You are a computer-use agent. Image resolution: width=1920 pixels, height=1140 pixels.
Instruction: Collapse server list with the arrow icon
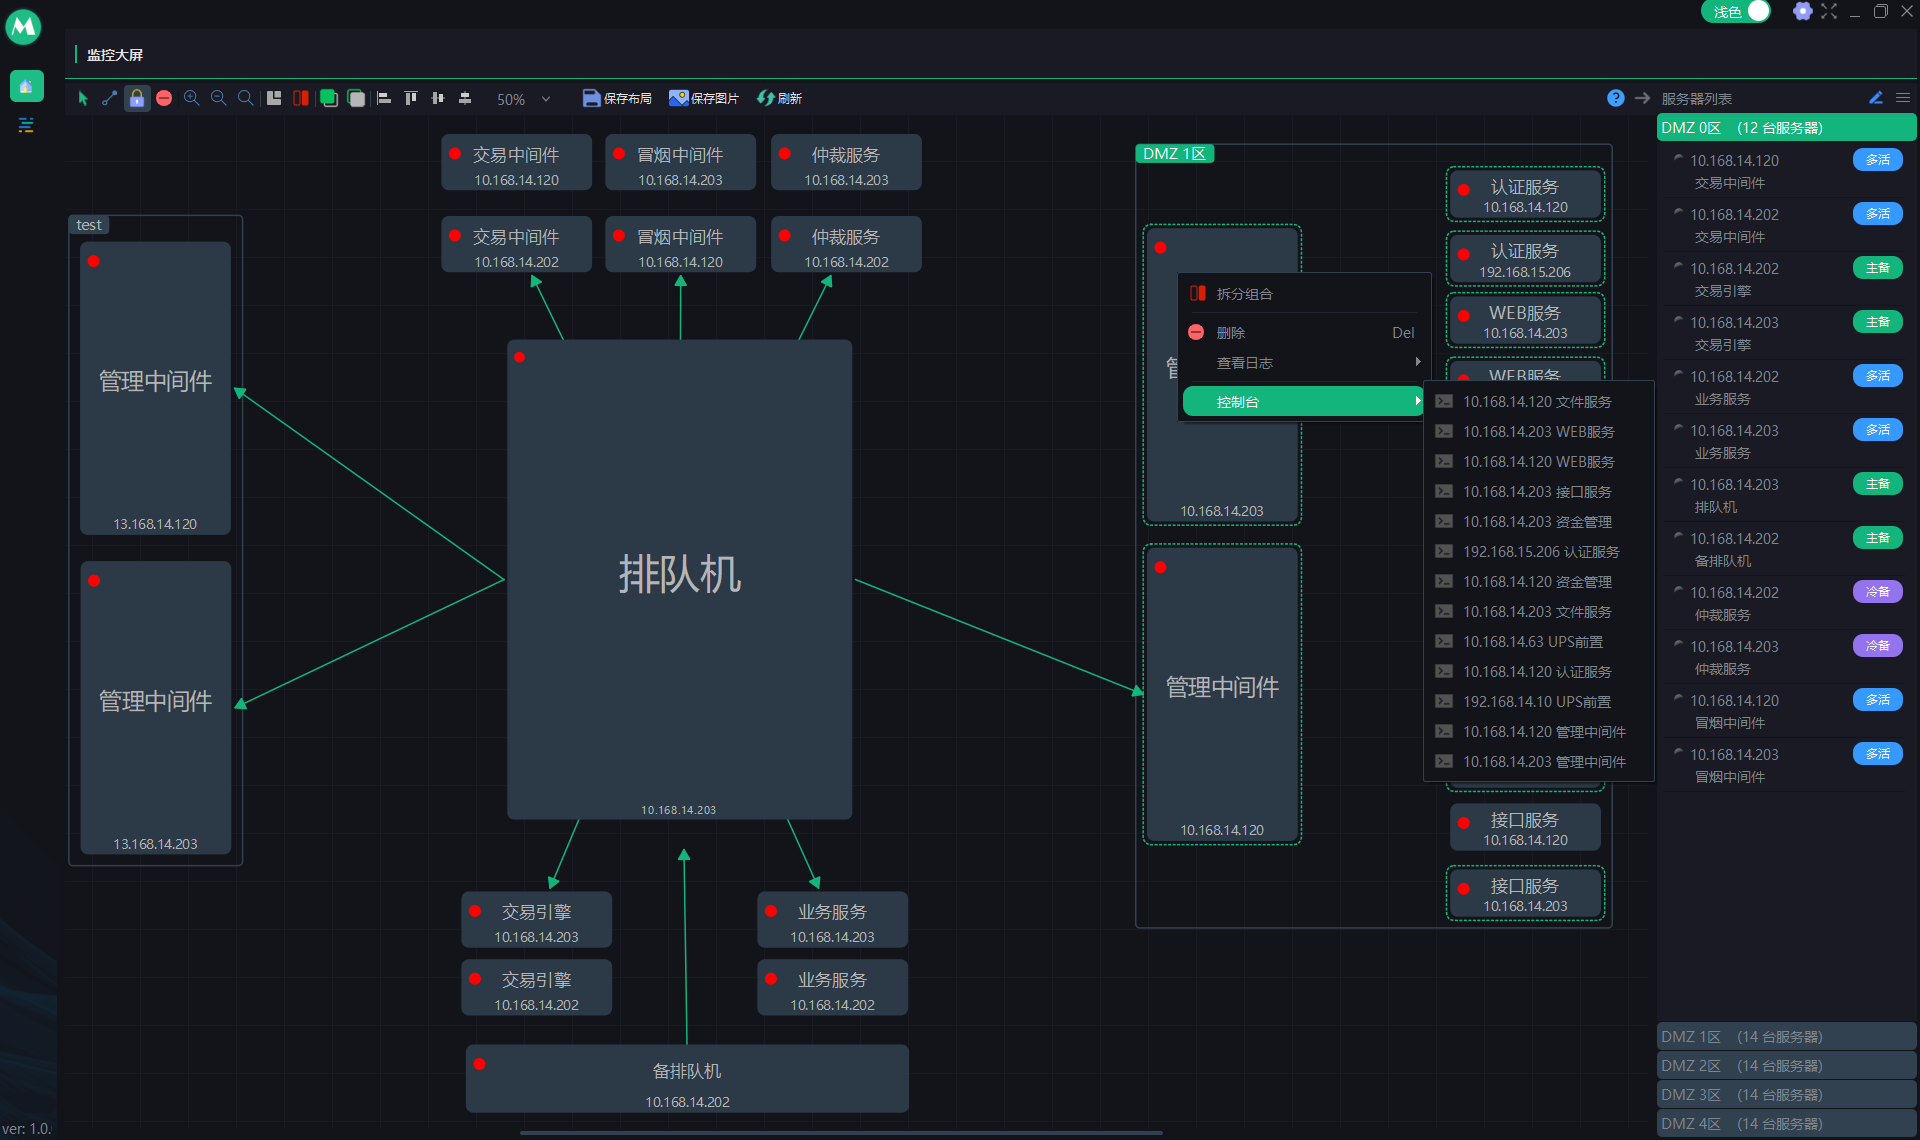point(1642,98)
